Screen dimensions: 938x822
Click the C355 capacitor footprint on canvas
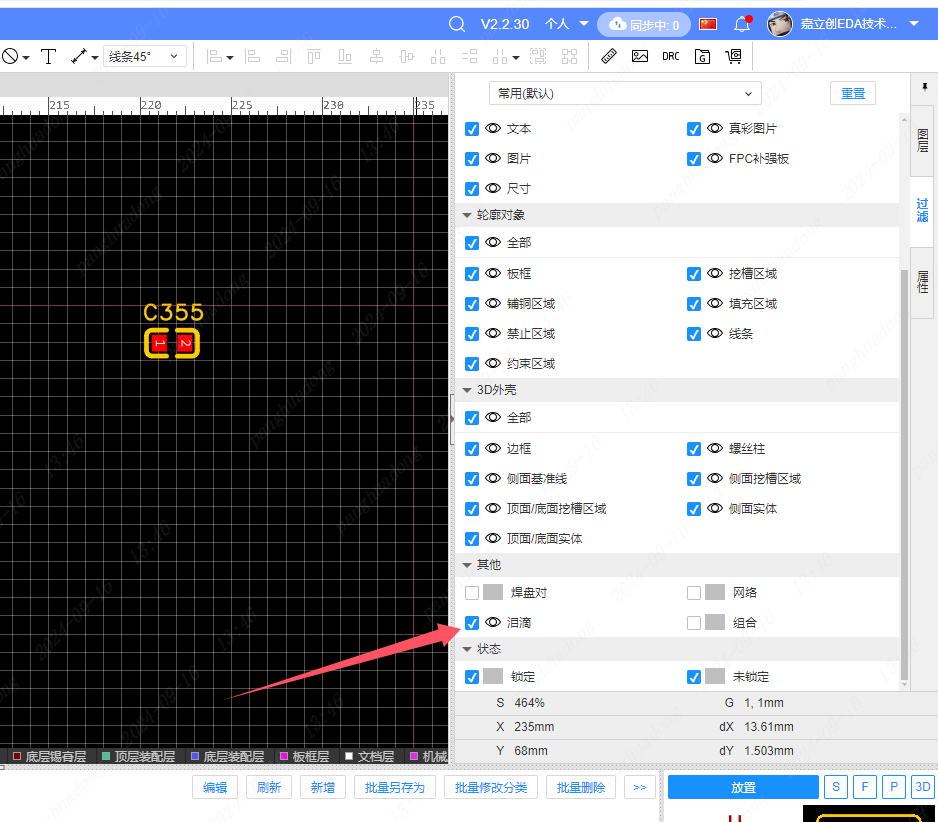(172, 343)
